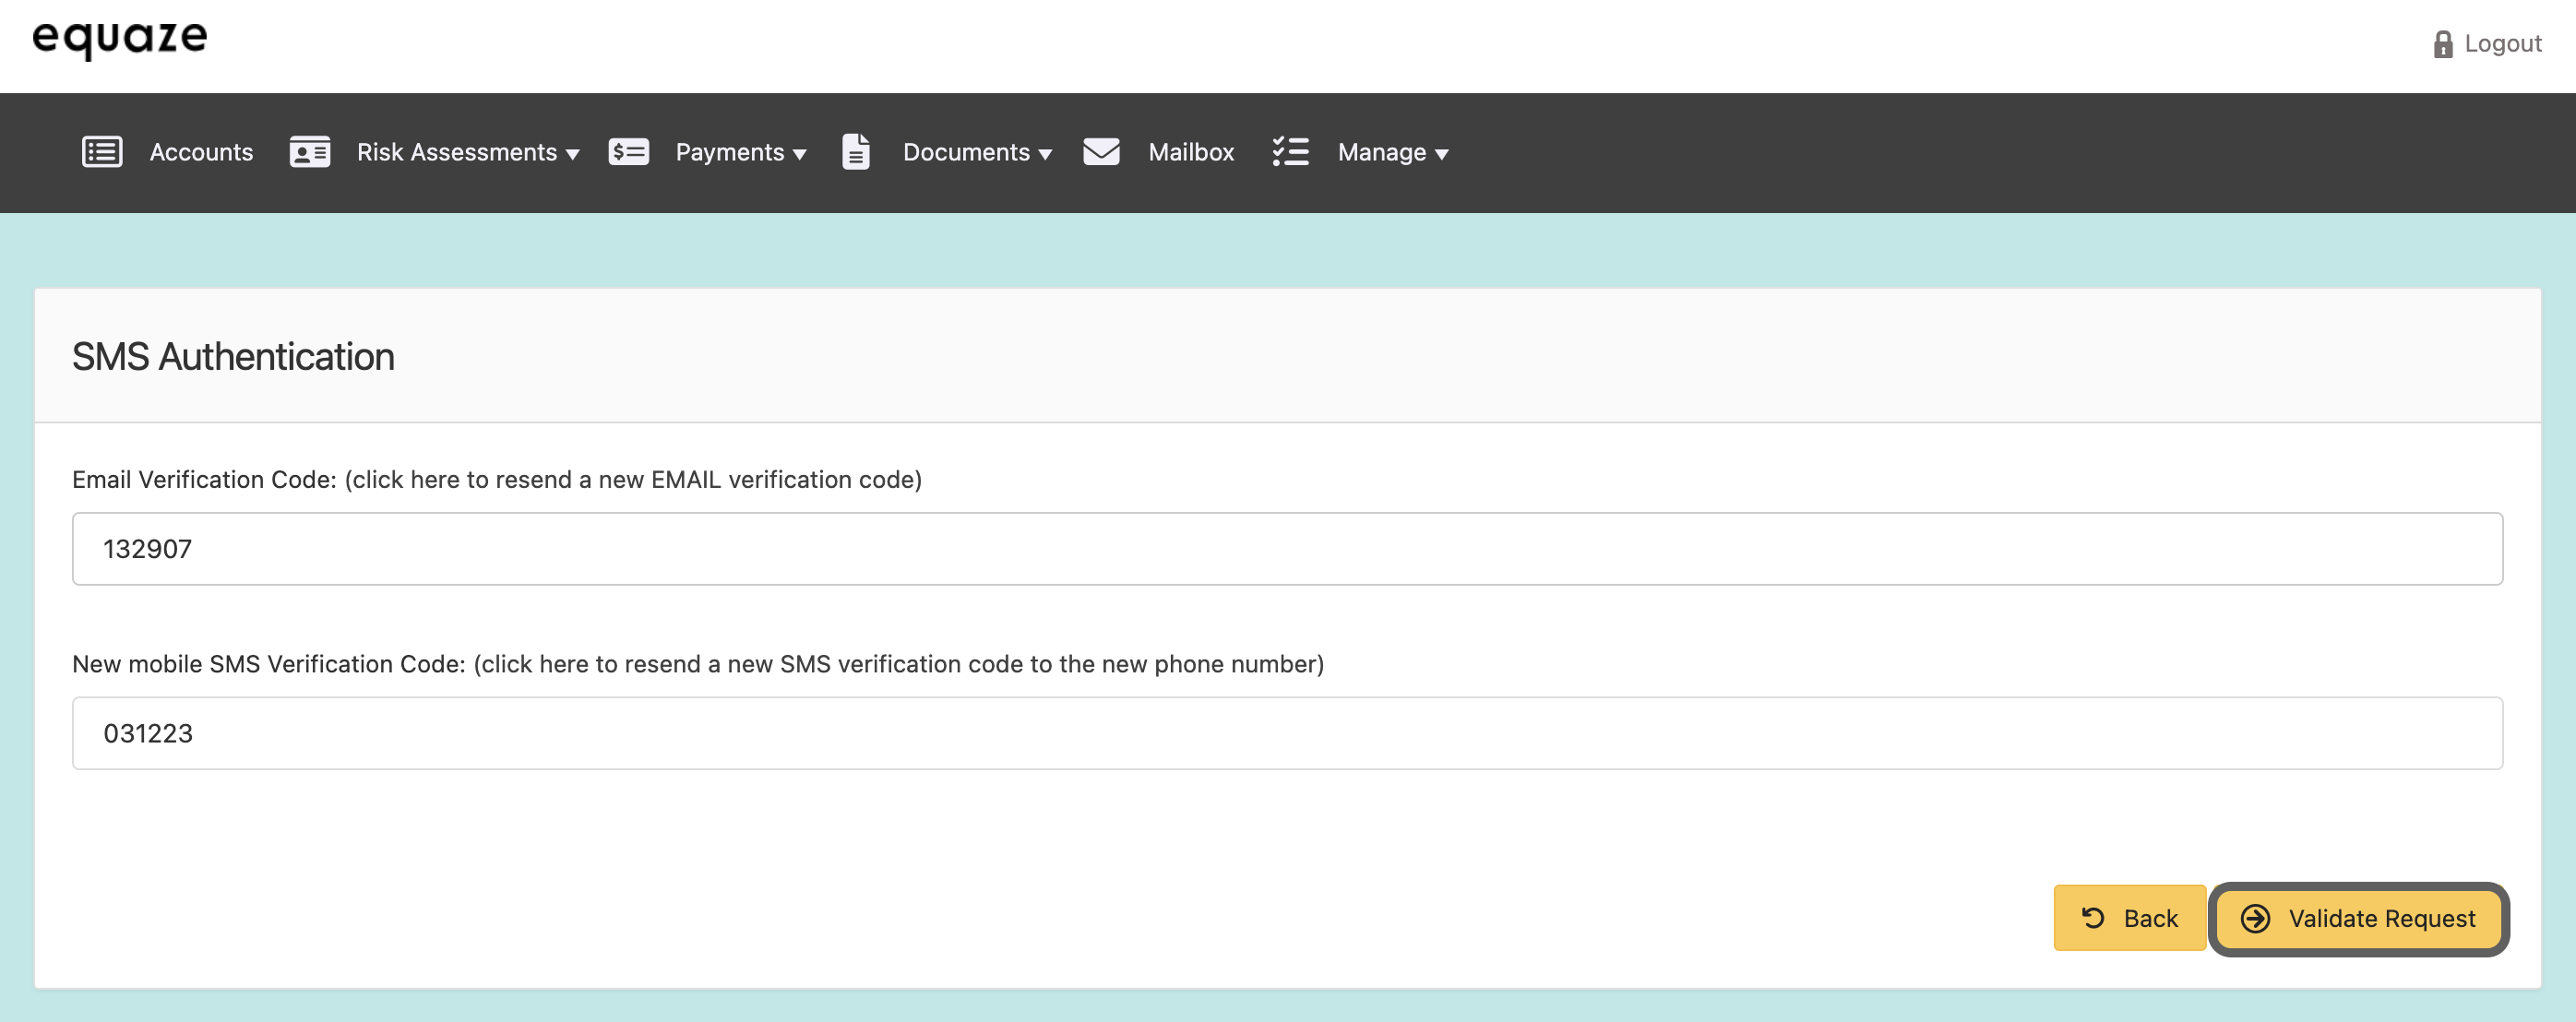Viewport: 2576px width, 1022px height.
Task: Click the Manage checklist icon
Action: [x=1290, y=152]
